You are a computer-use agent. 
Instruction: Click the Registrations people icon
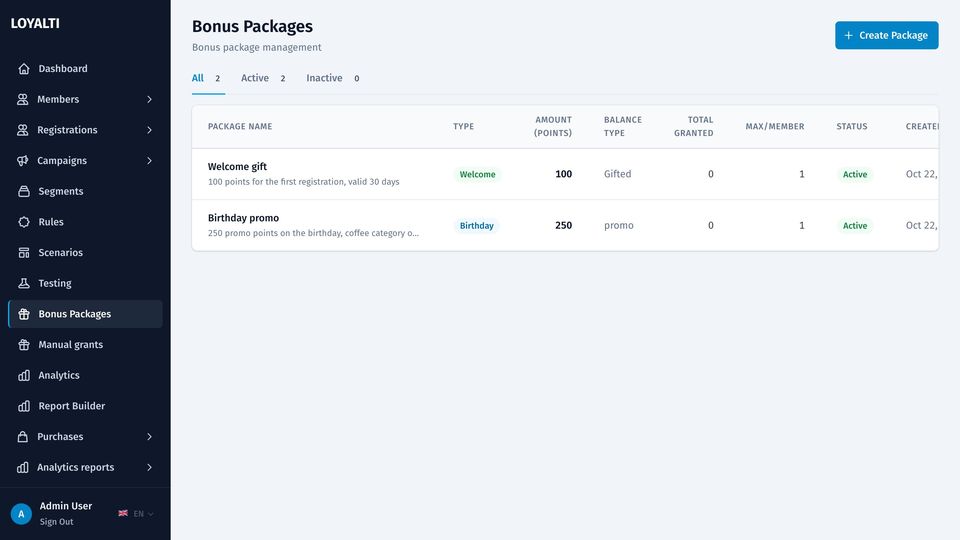(23, 130)
